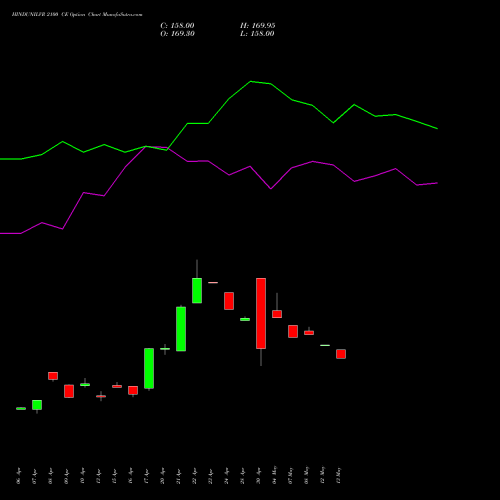Click the high value H: 169.95
Image resolution: width=500 pixels, height=500 pixels.
coord(258,26)
